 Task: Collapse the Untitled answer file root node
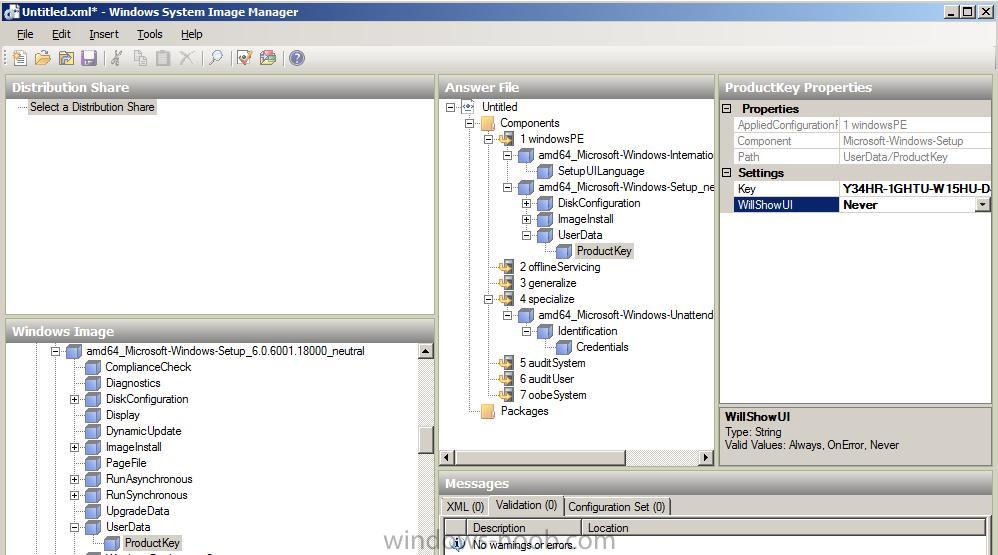451,107
